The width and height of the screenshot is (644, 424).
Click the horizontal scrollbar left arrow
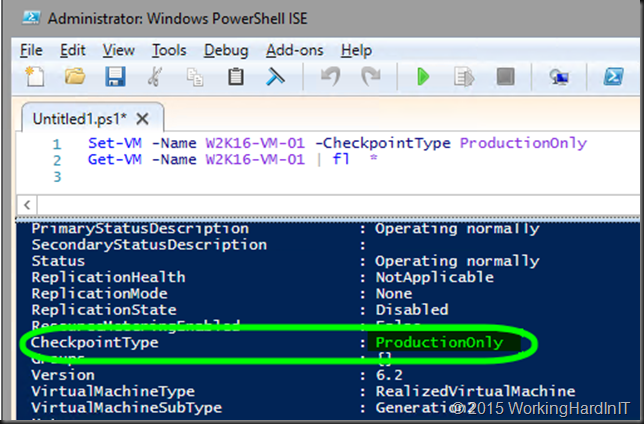[27, 205]
